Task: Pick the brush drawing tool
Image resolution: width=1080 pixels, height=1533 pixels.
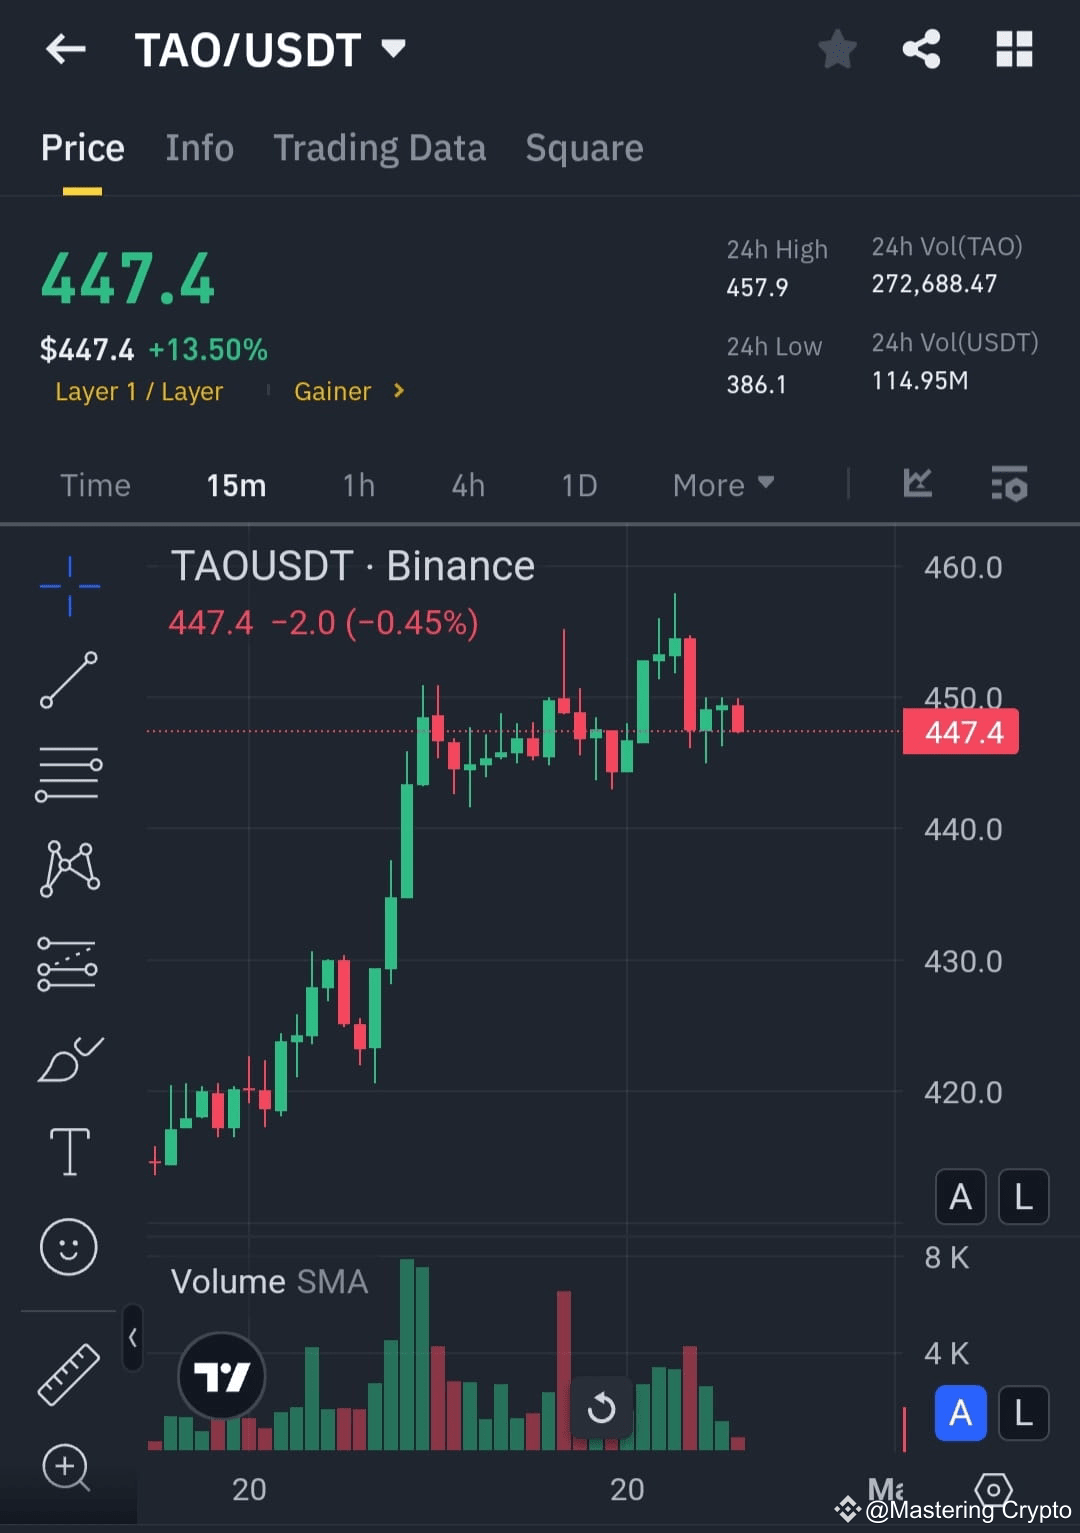Action: click(x=70, y=1060)
